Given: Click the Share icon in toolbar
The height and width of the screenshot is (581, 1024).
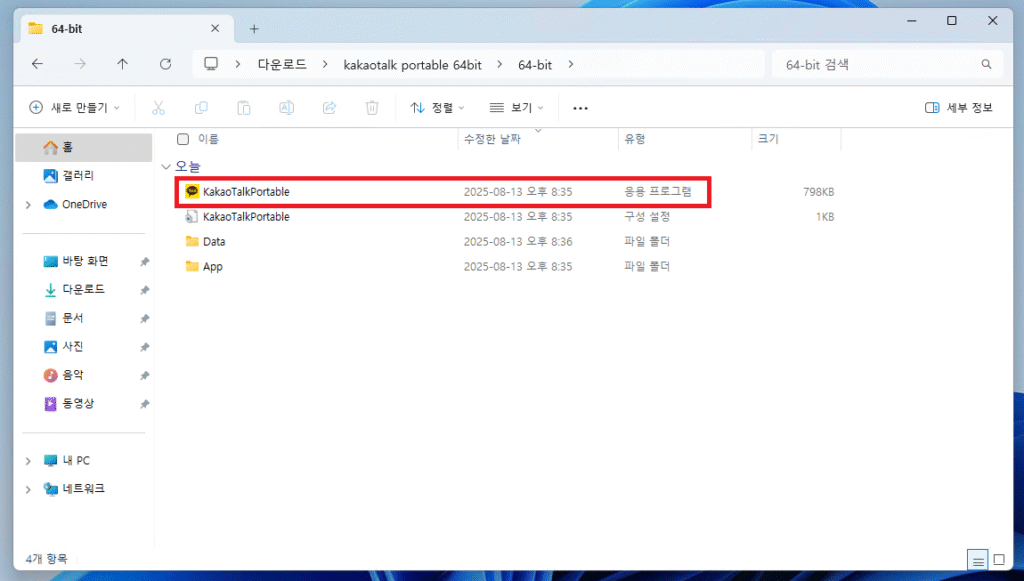Looking at the screenshot, I should click(x=329, y=108).
